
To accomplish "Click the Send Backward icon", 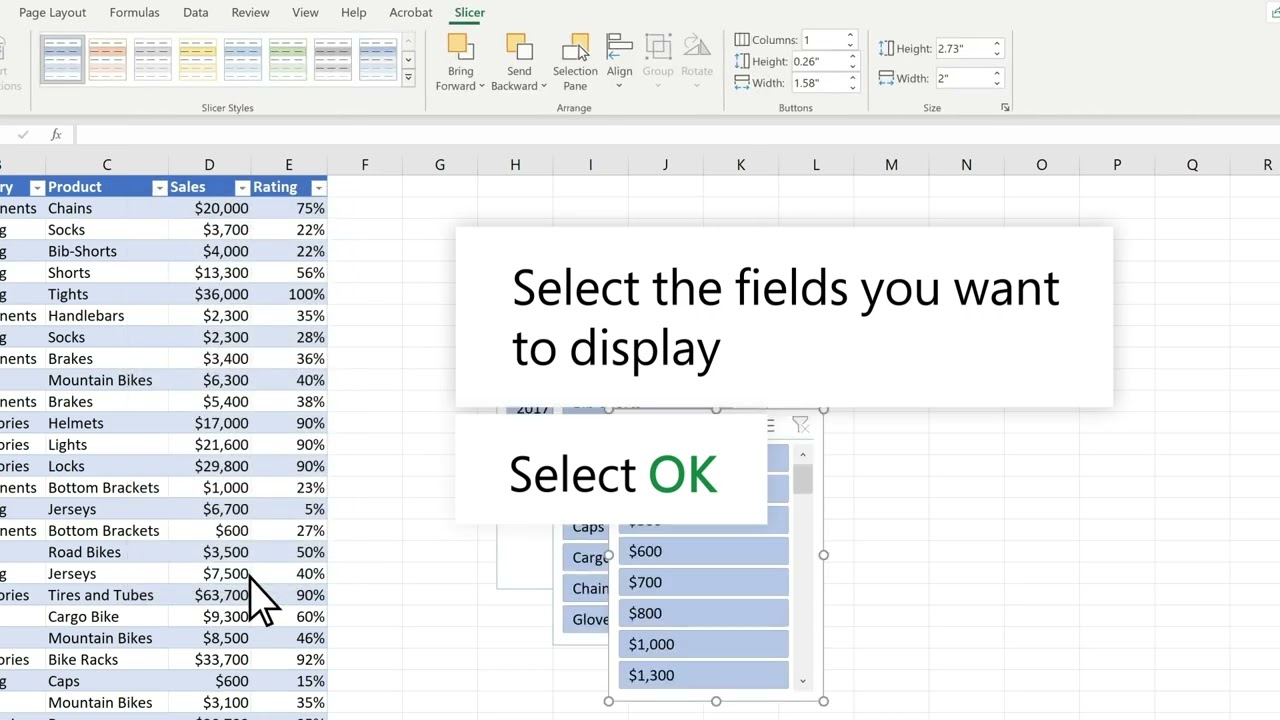I will pyautogui.click(x=519, y=47).
